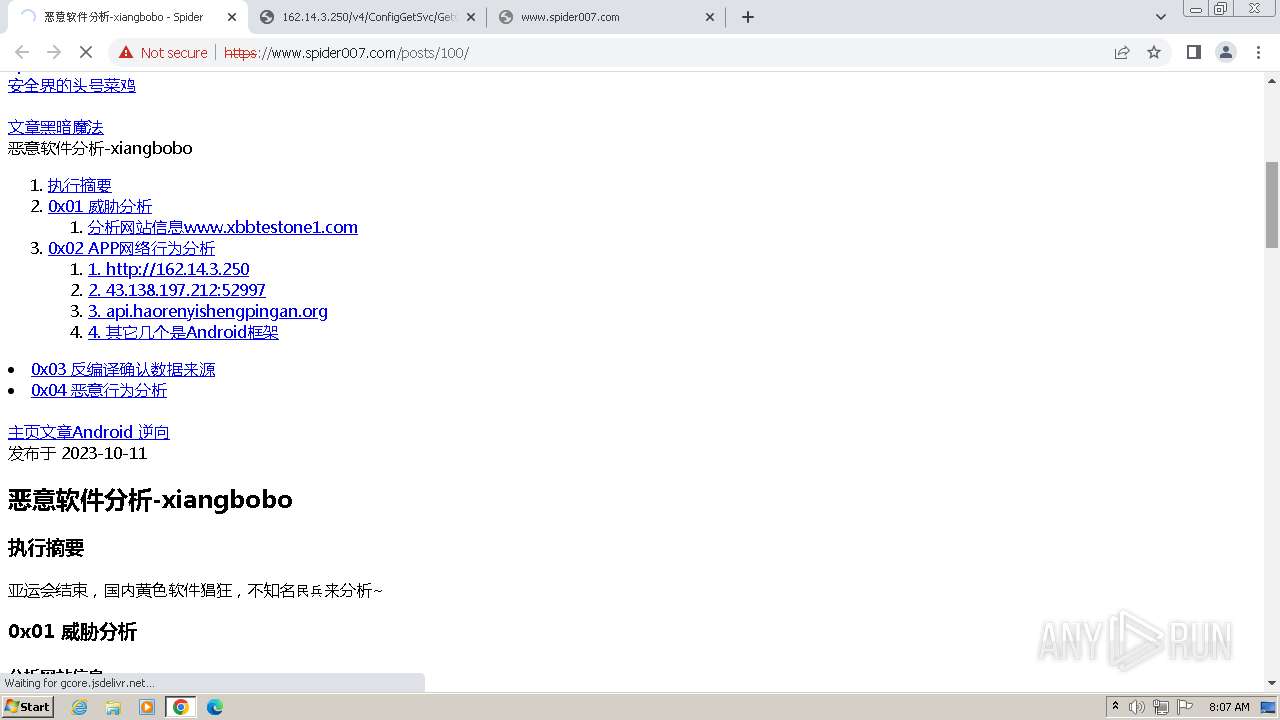Screen dimensions: 1280x720
Task: Switch to the www.spider007.com tab
Action: click(x=605, y=17)
